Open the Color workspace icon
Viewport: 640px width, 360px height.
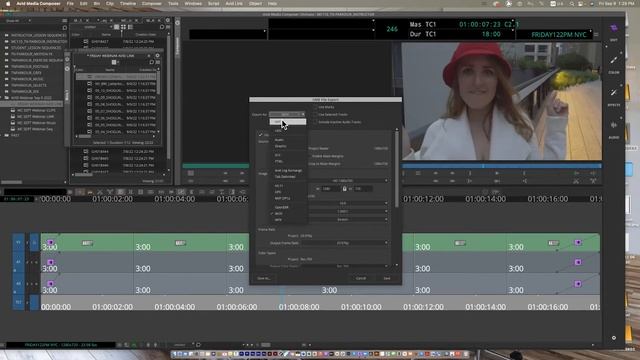coord(614,60)
